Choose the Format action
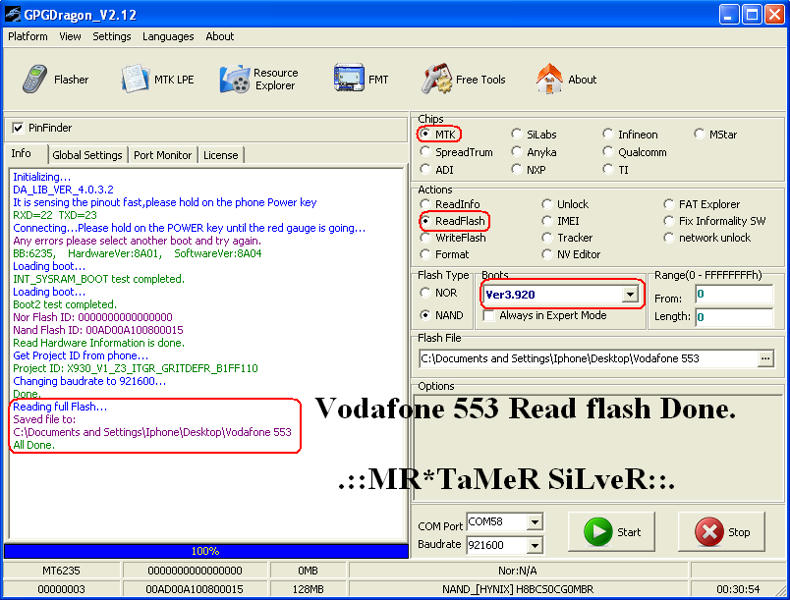Viewport: 790px width, 600px height. pyautogui.click(x=425, y=254)
